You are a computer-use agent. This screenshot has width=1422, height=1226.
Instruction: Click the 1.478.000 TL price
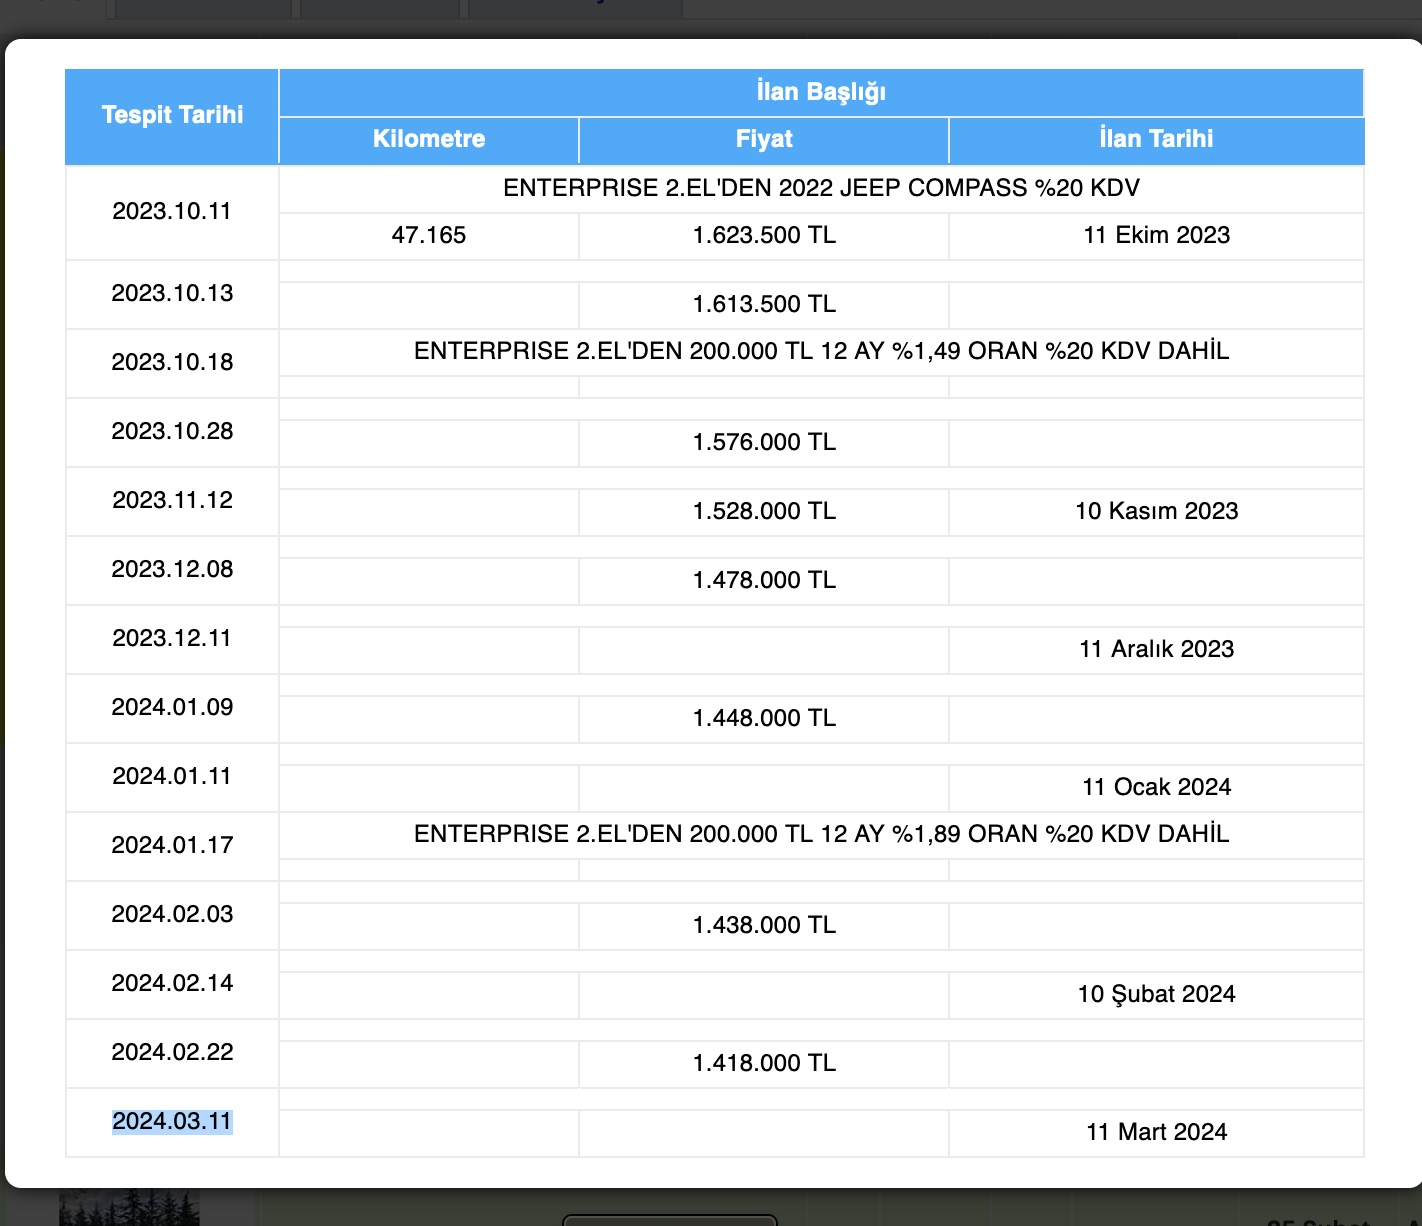tap(764, 580)
